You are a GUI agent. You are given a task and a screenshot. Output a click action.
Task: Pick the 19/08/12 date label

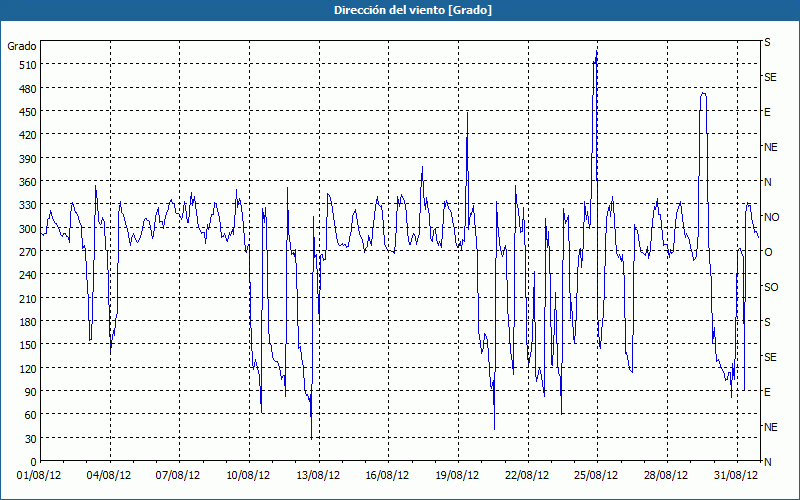[x=457, y=476]
